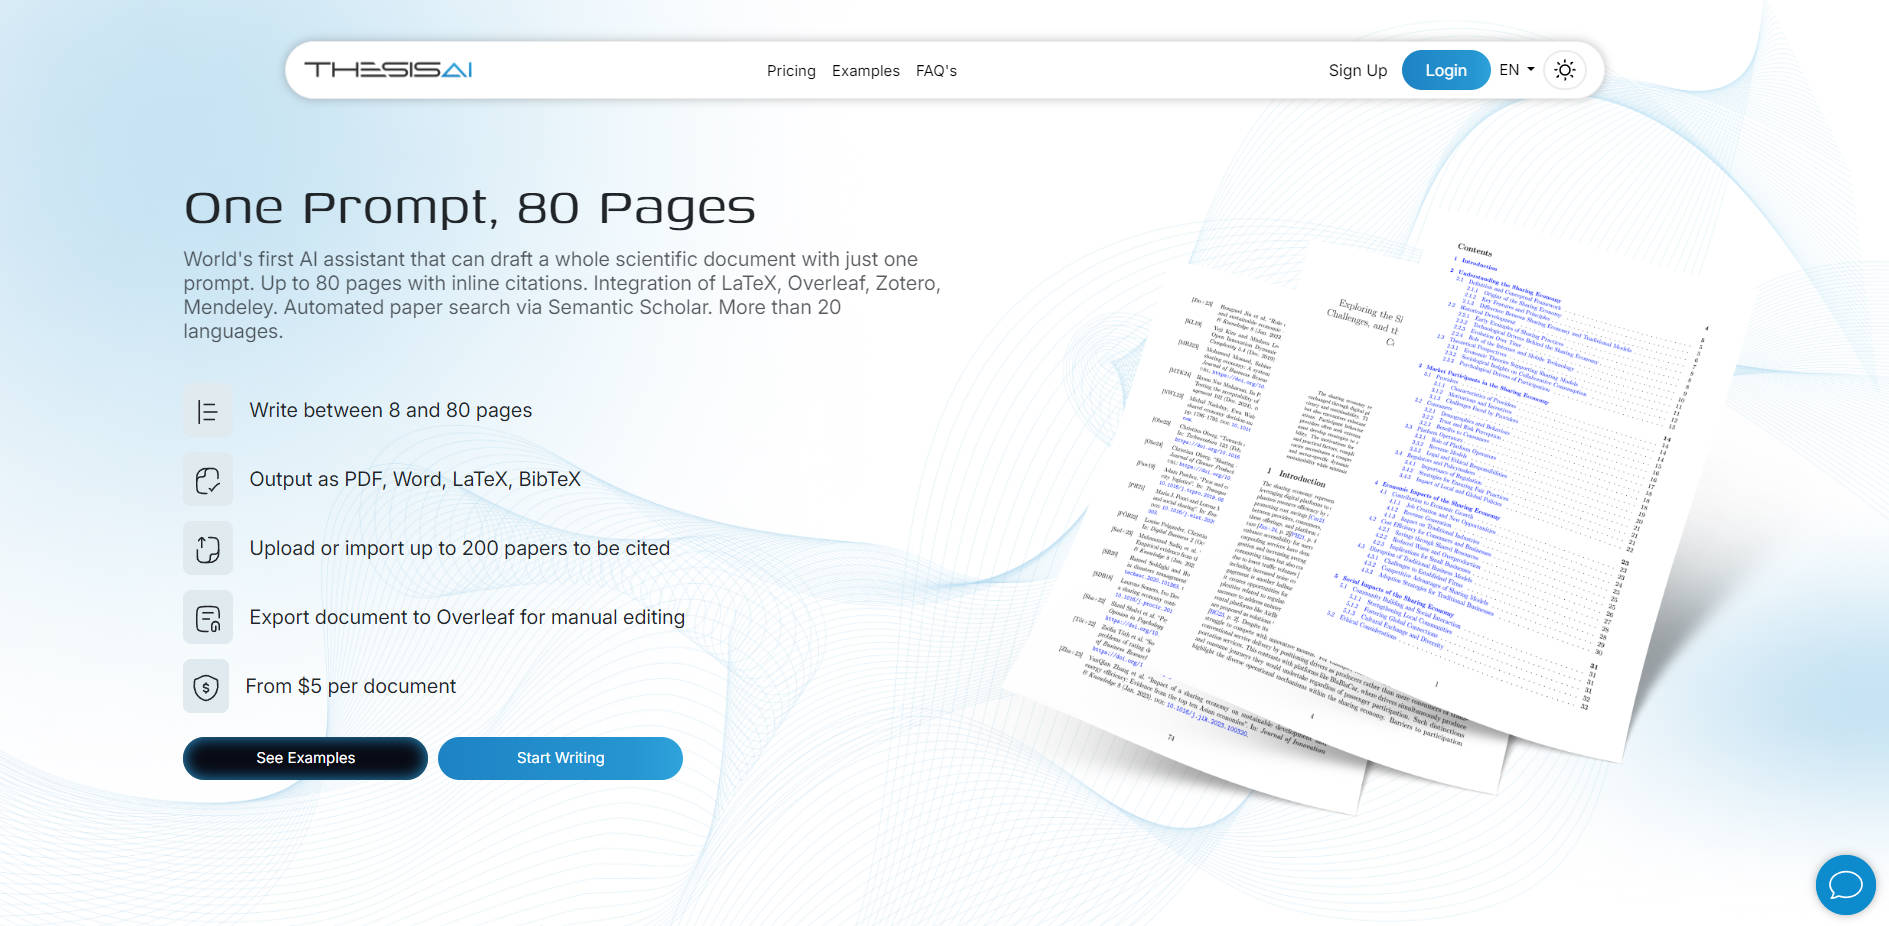Open the Pricing menu item
Viewport: 1889px width, 926px height.
791,71
